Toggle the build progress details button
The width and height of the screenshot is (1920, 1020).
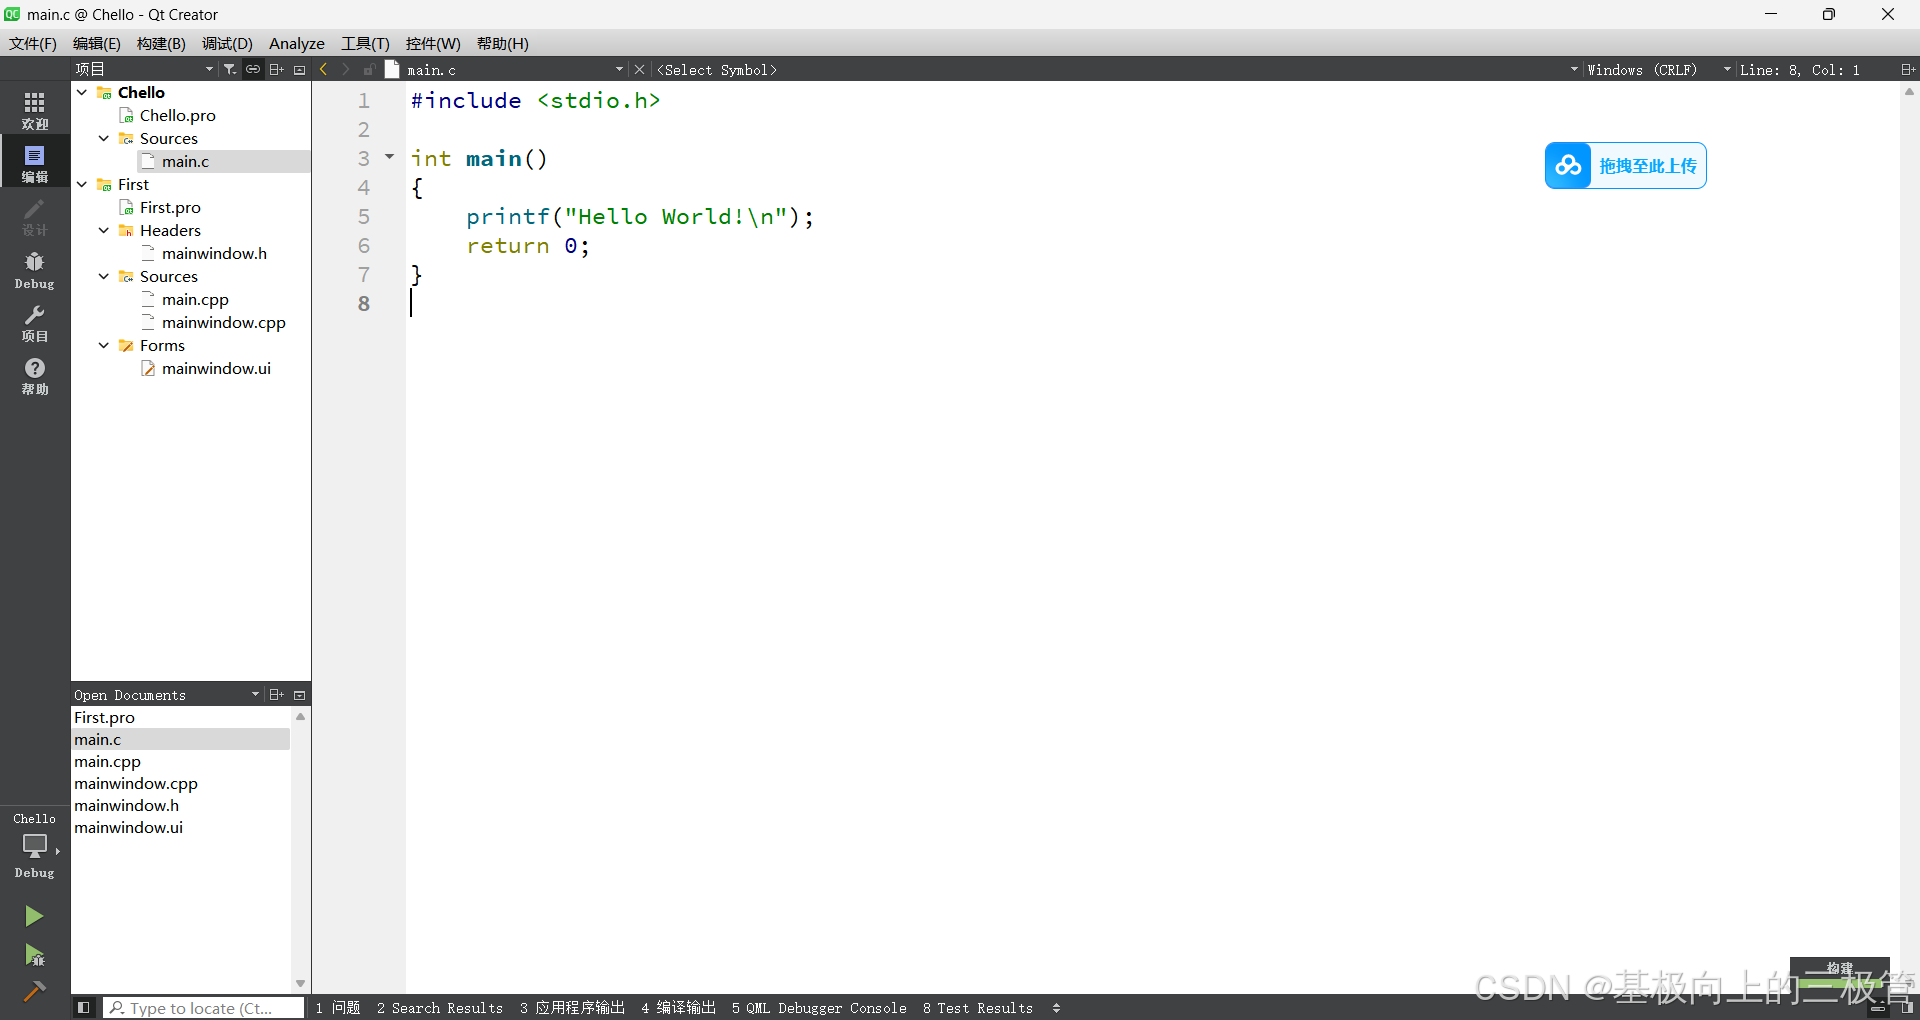[x=1878, y=1007]
